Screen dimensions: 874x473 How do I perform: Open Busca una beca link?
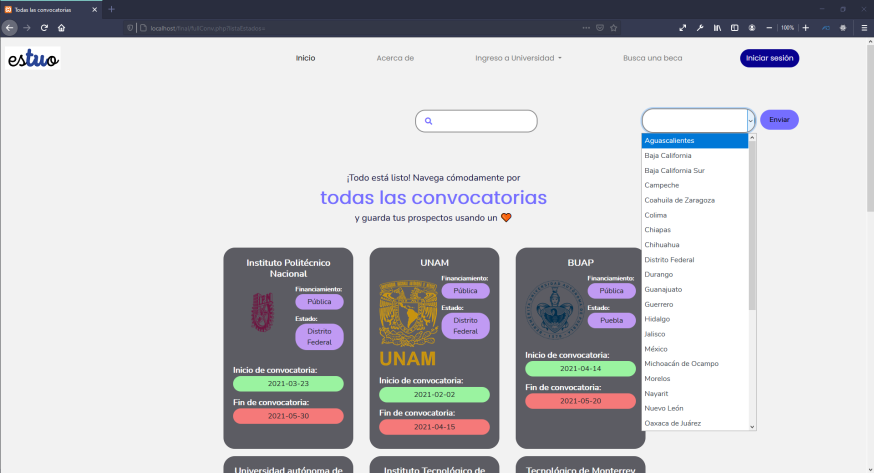[x=653, y=58]
